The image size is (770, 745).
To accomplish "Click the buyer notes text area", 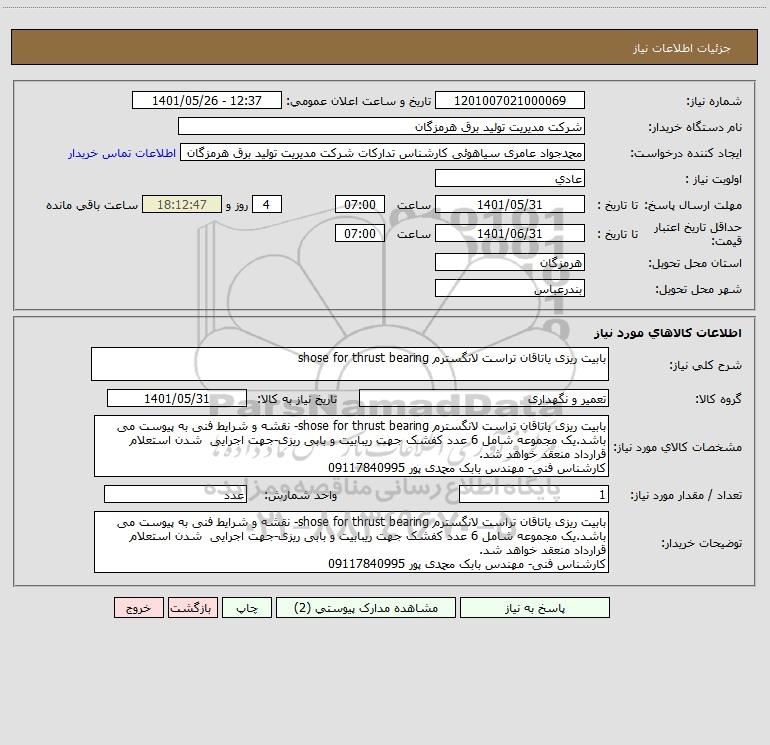I will click(x=351, y=542).
